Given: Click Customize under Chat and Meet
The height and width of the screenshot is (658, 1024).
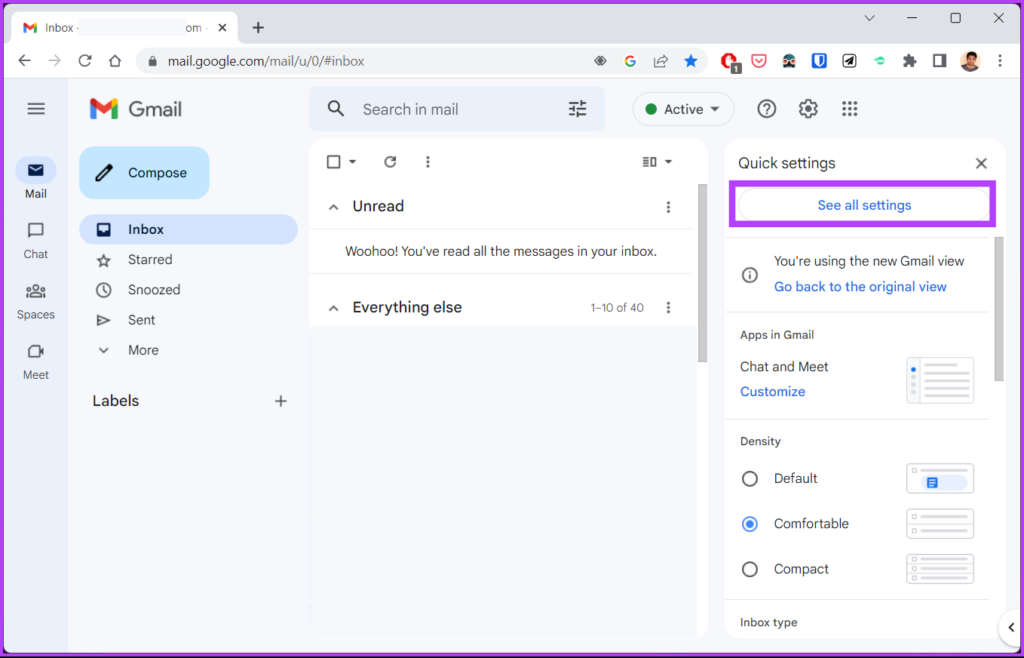Looking at the screenshot, I should pyautogui.click(x=773, y=392).
